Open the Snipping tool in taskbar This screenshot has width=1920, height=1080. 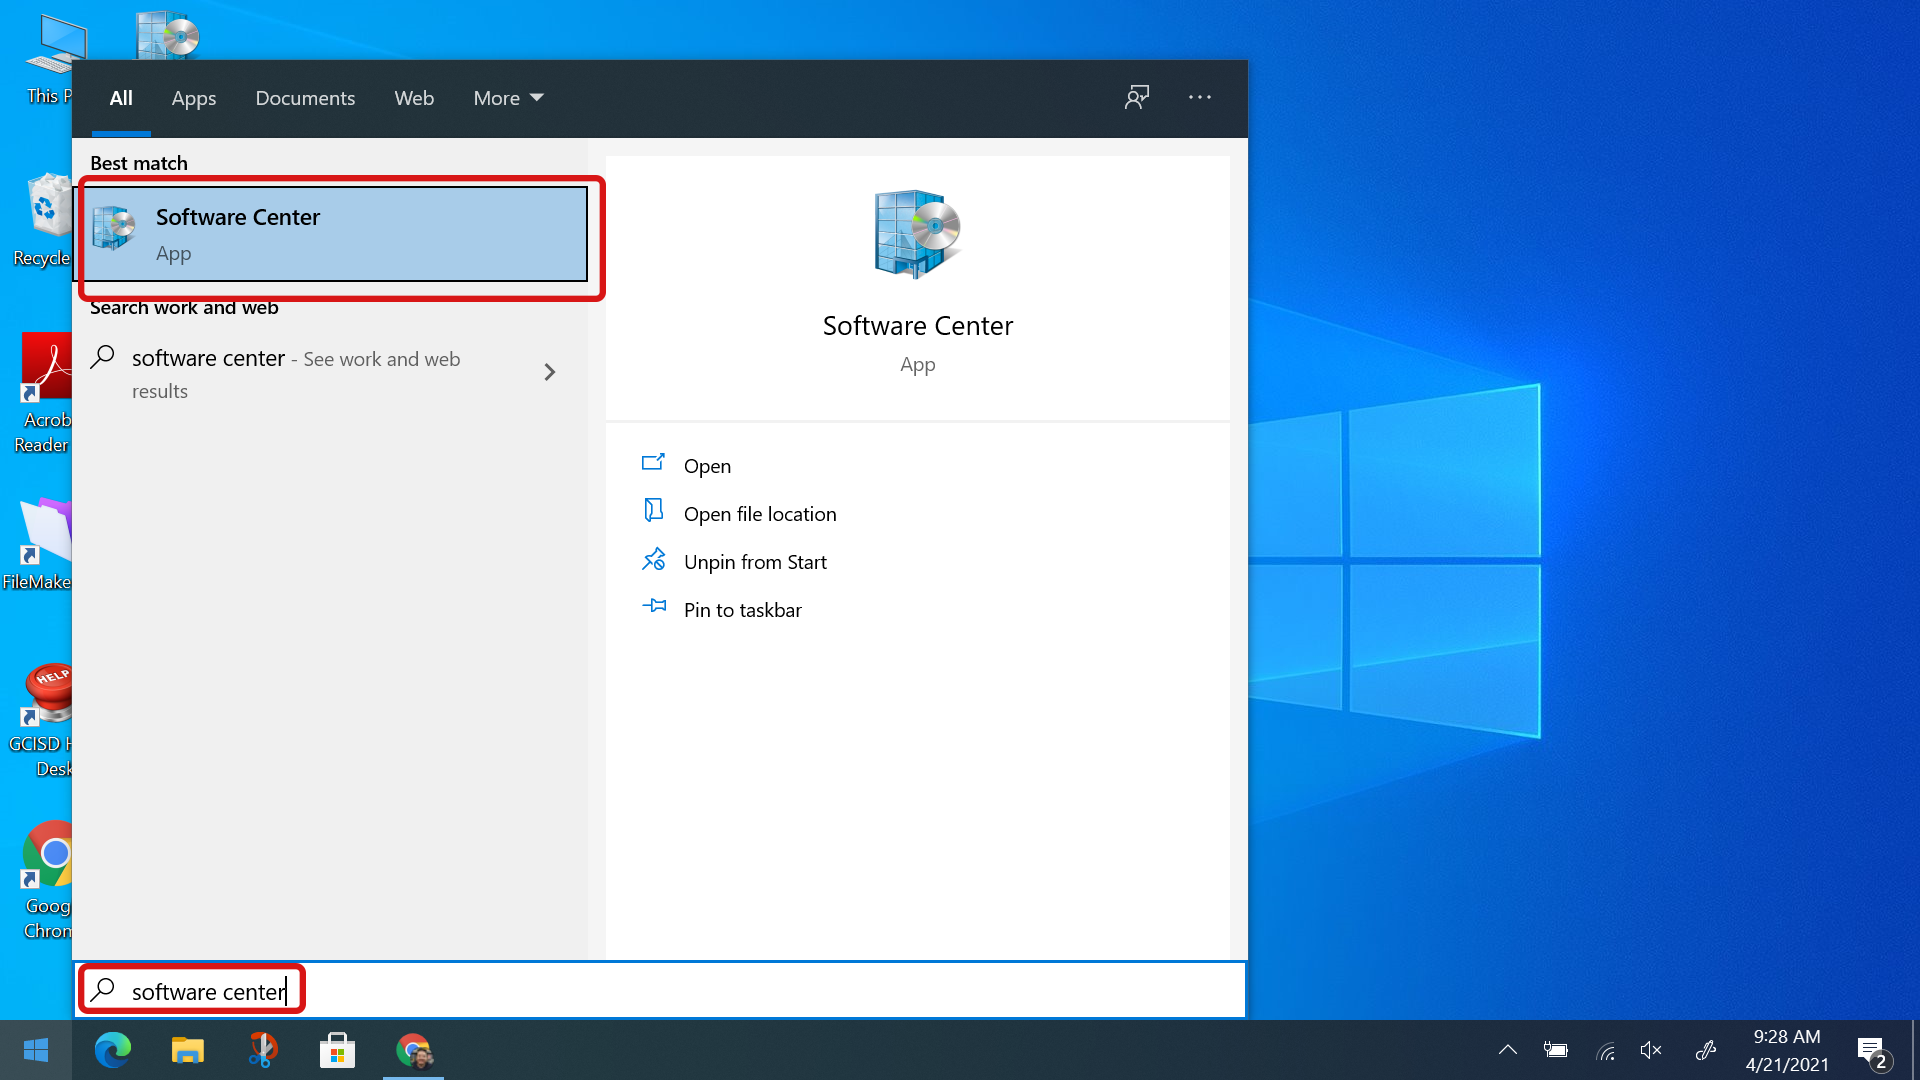(263, 1050)
